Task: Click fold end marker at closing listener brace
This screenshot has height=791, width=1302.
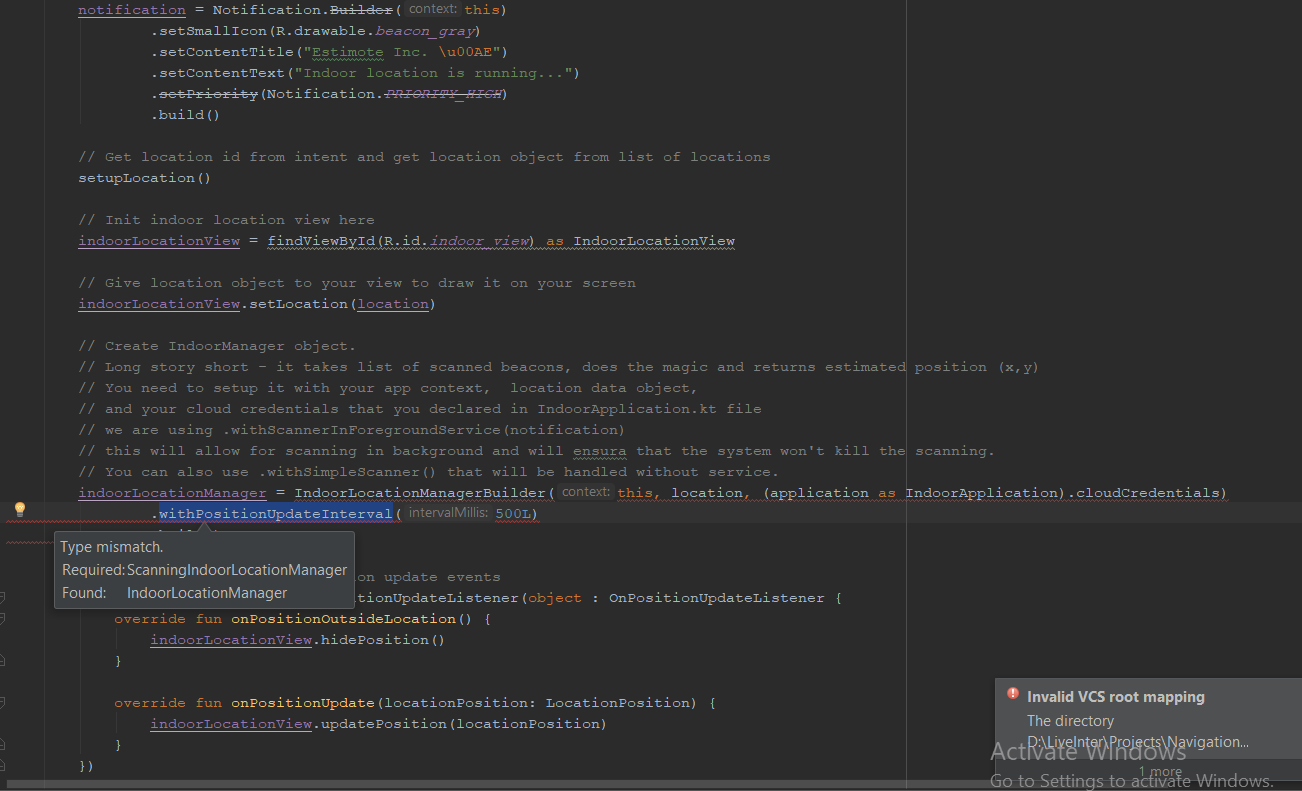Action: 3,766
